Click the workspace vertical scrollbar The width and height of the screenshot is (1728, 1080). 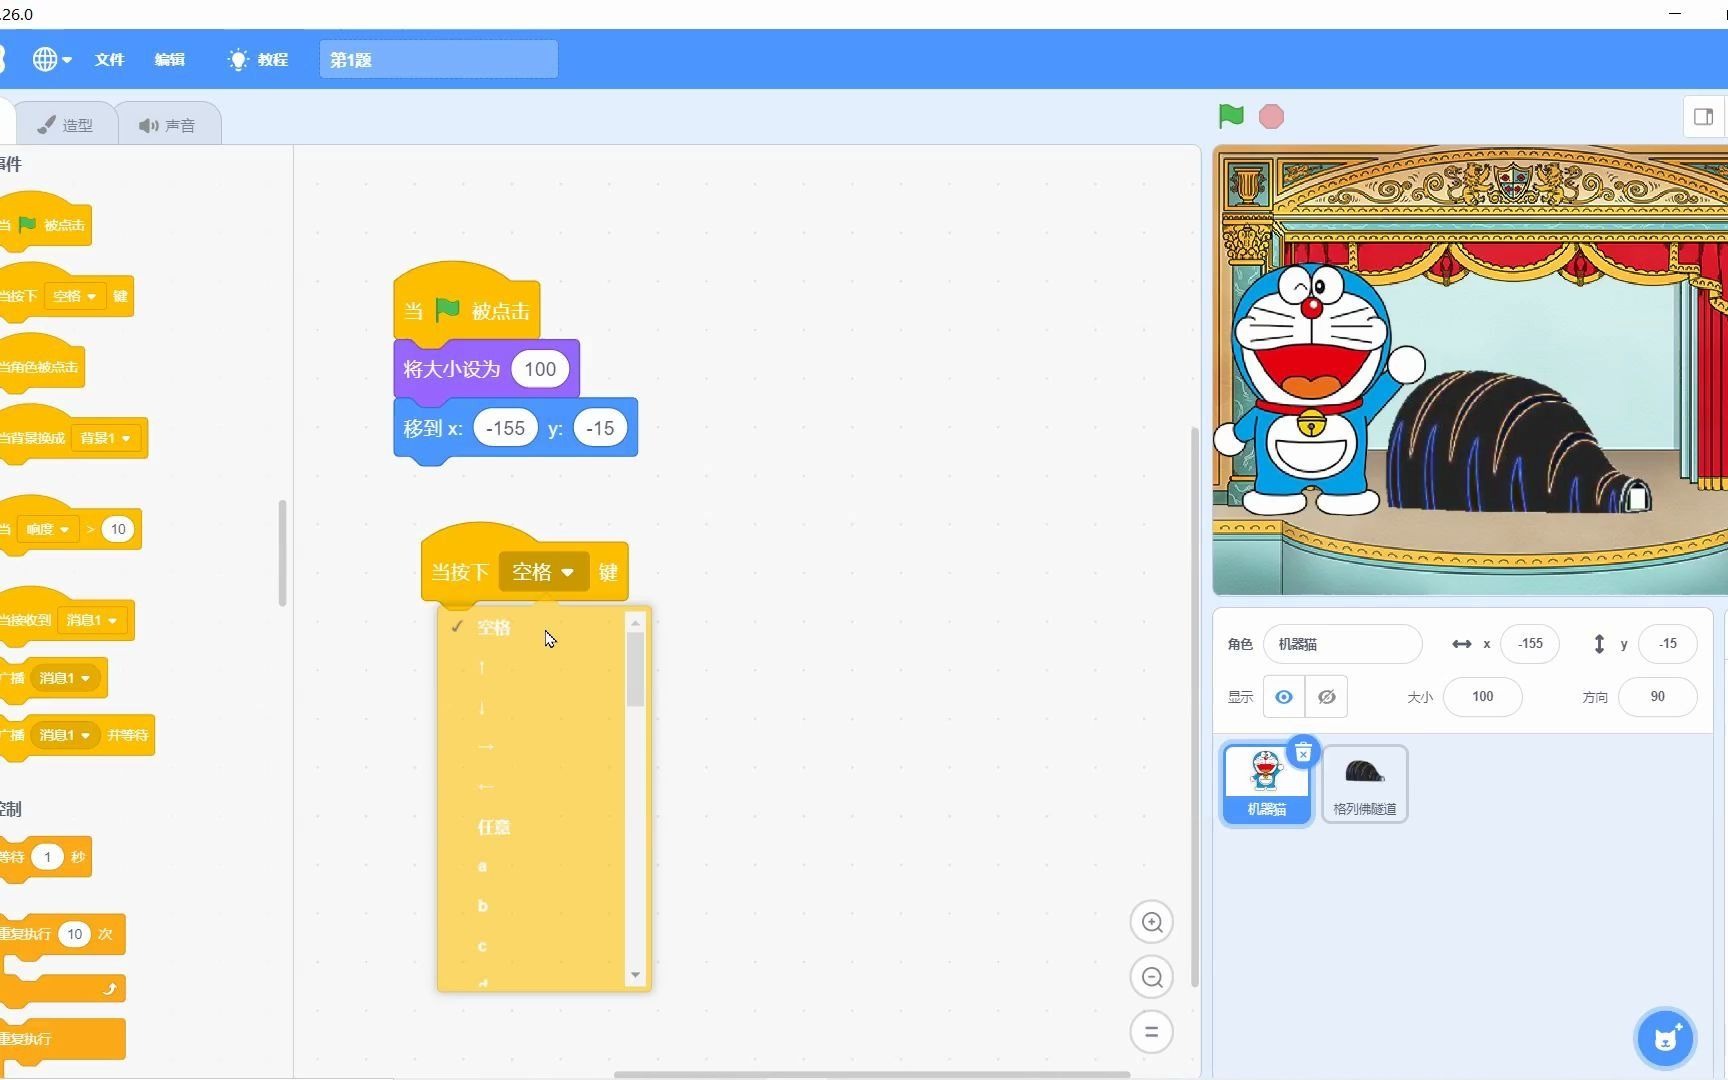(1194, 707)
